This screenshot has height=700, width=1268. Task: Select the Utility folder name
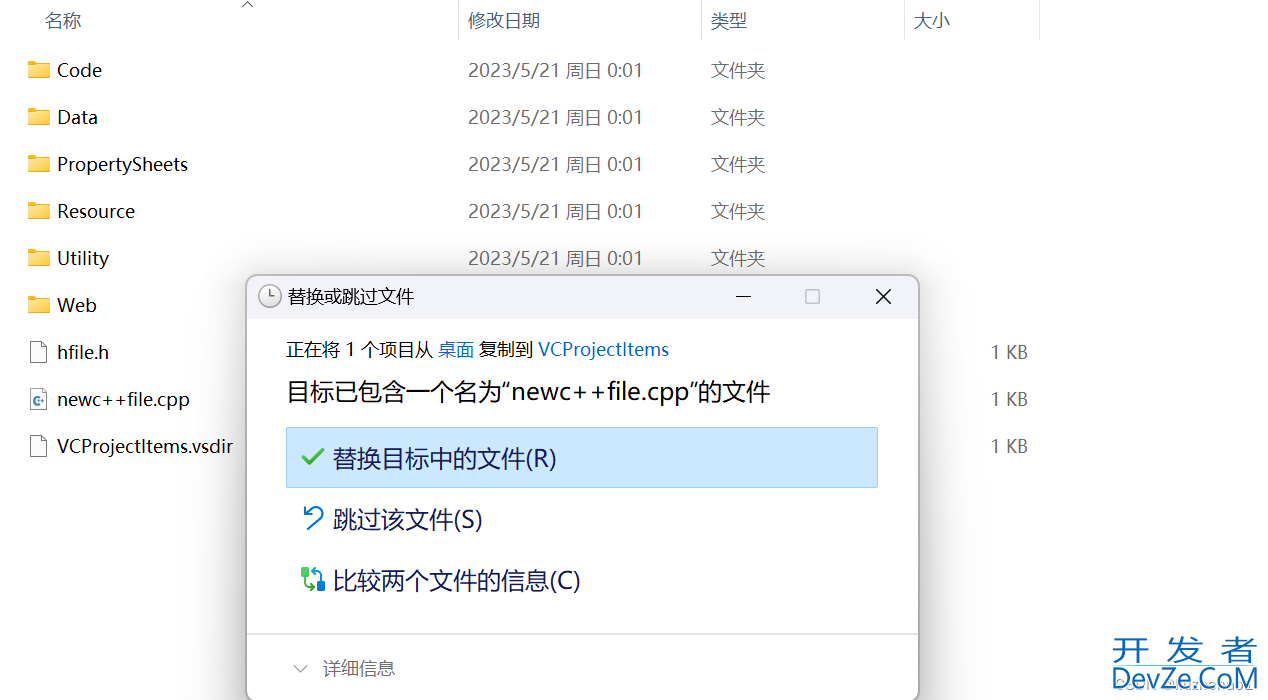coord(83,258)
